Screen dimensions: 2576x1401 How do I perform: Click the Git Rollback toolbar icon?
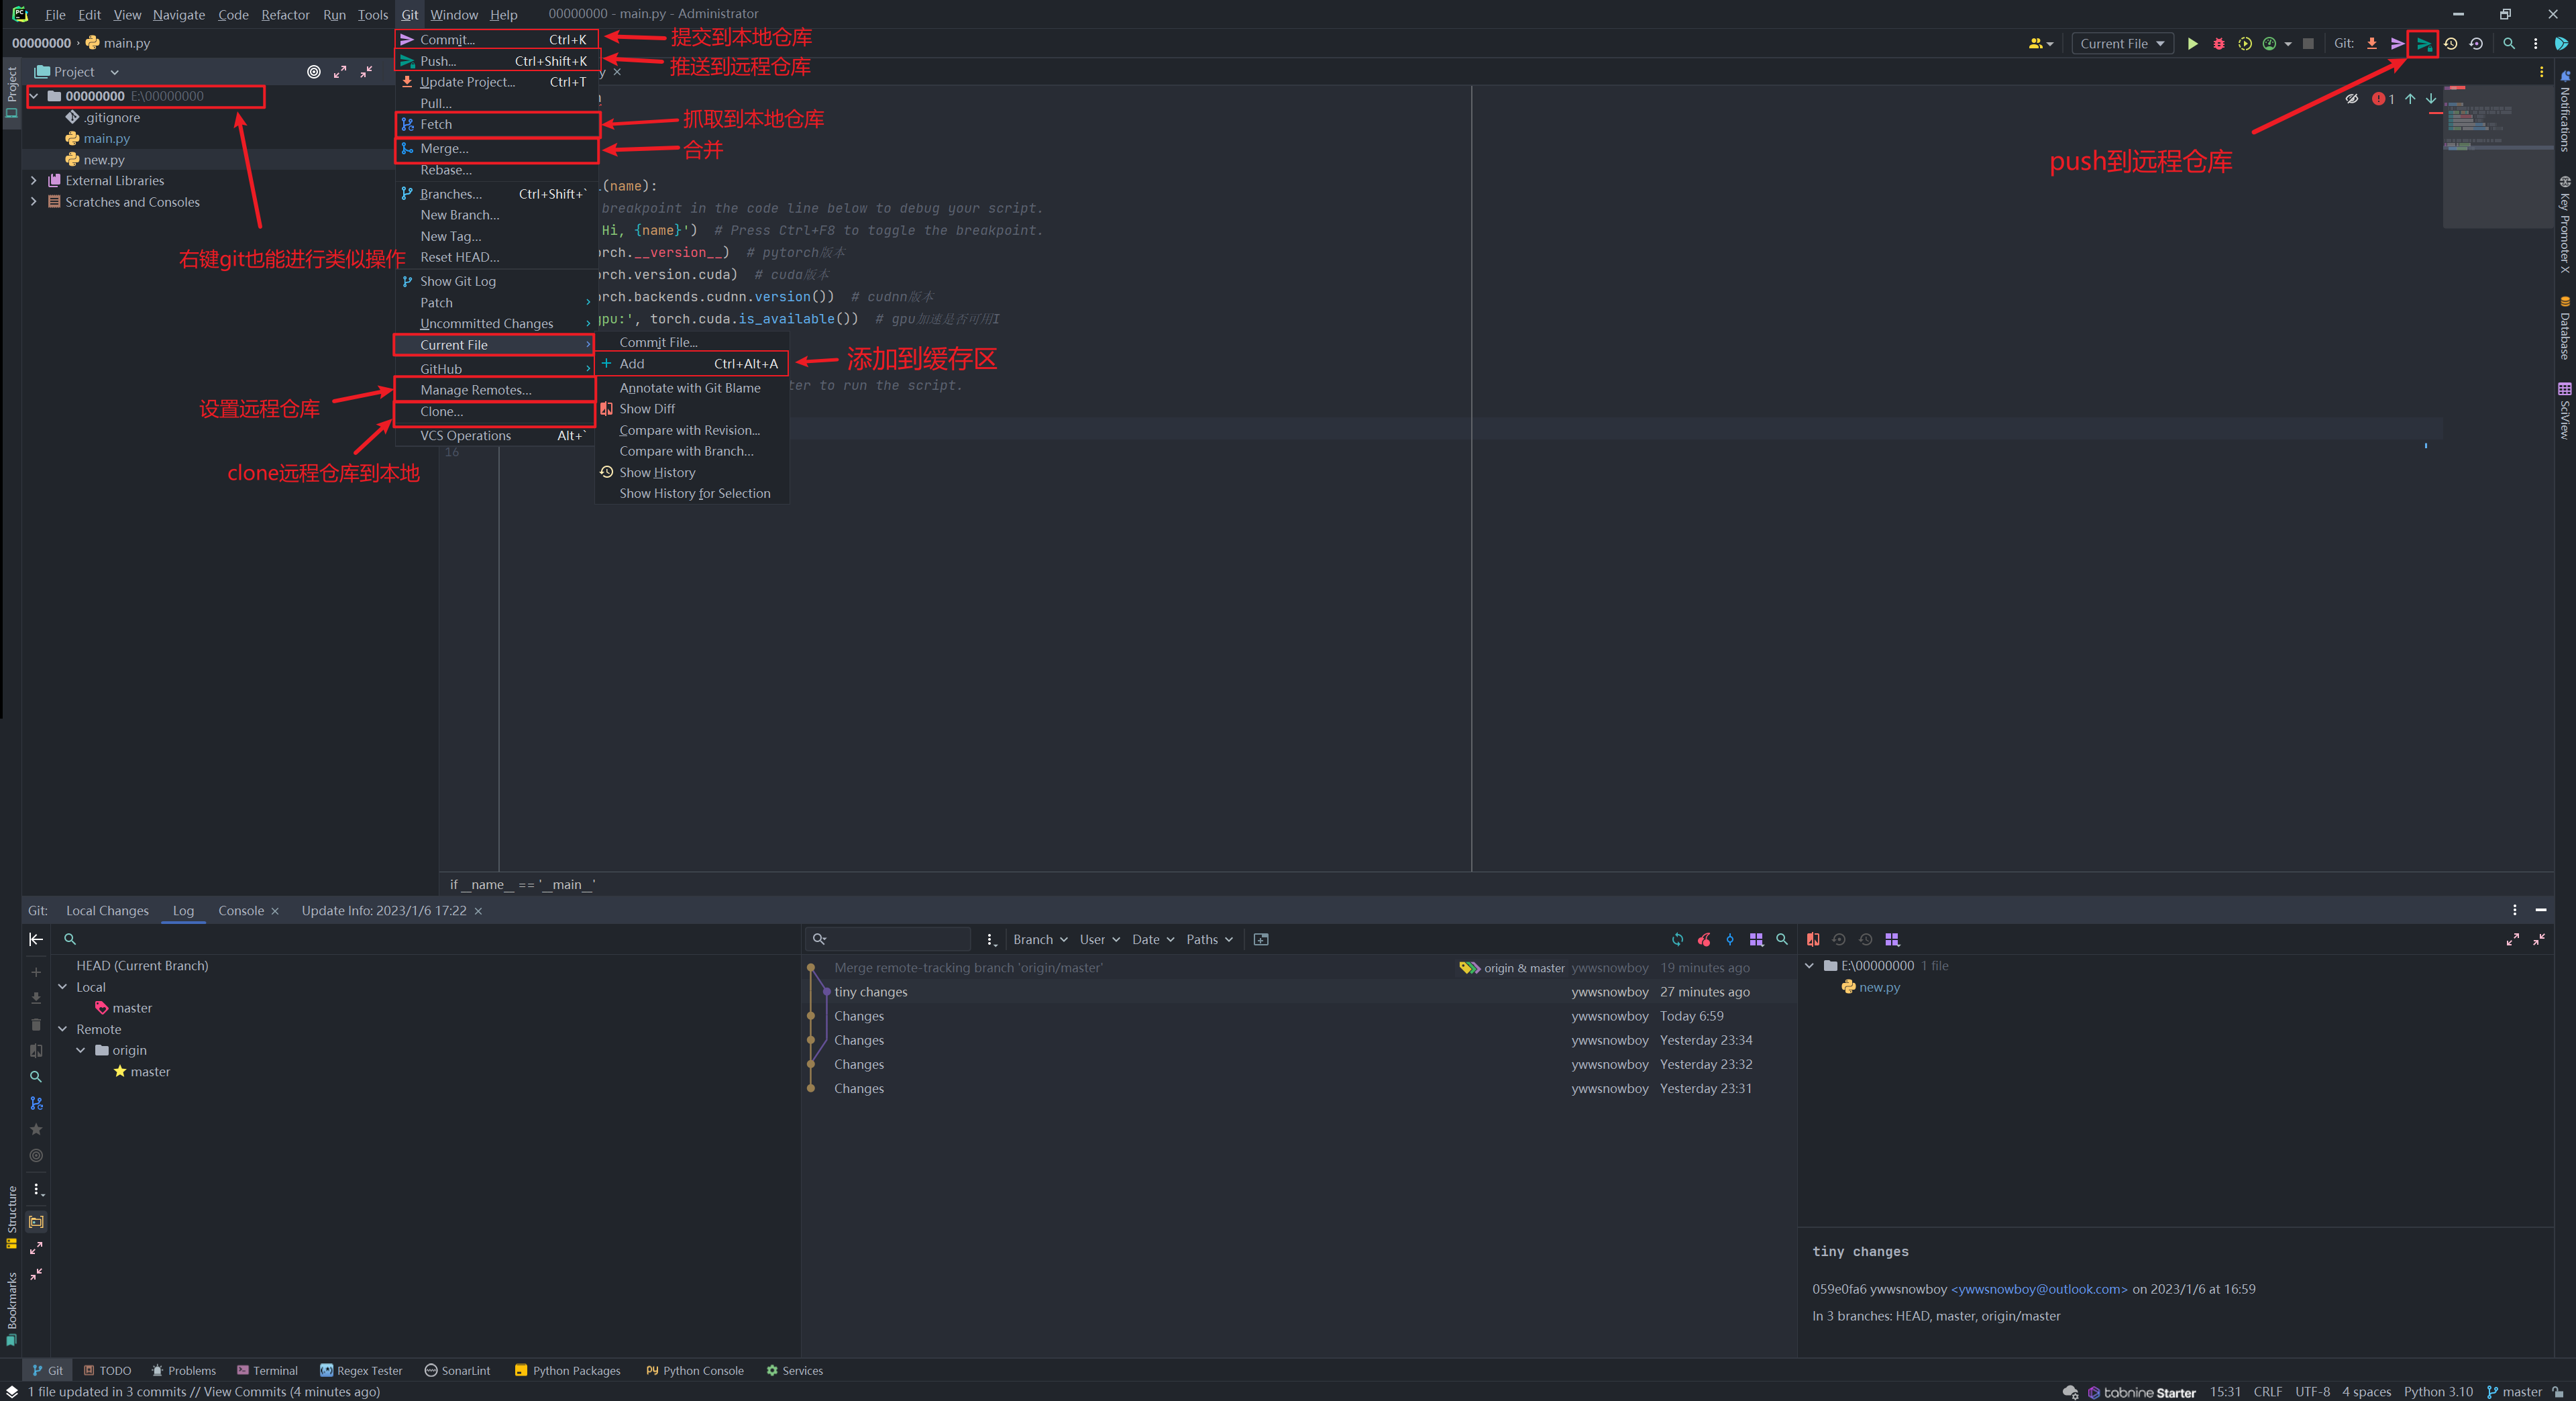pyautogui.click(x=2476, y=44)
